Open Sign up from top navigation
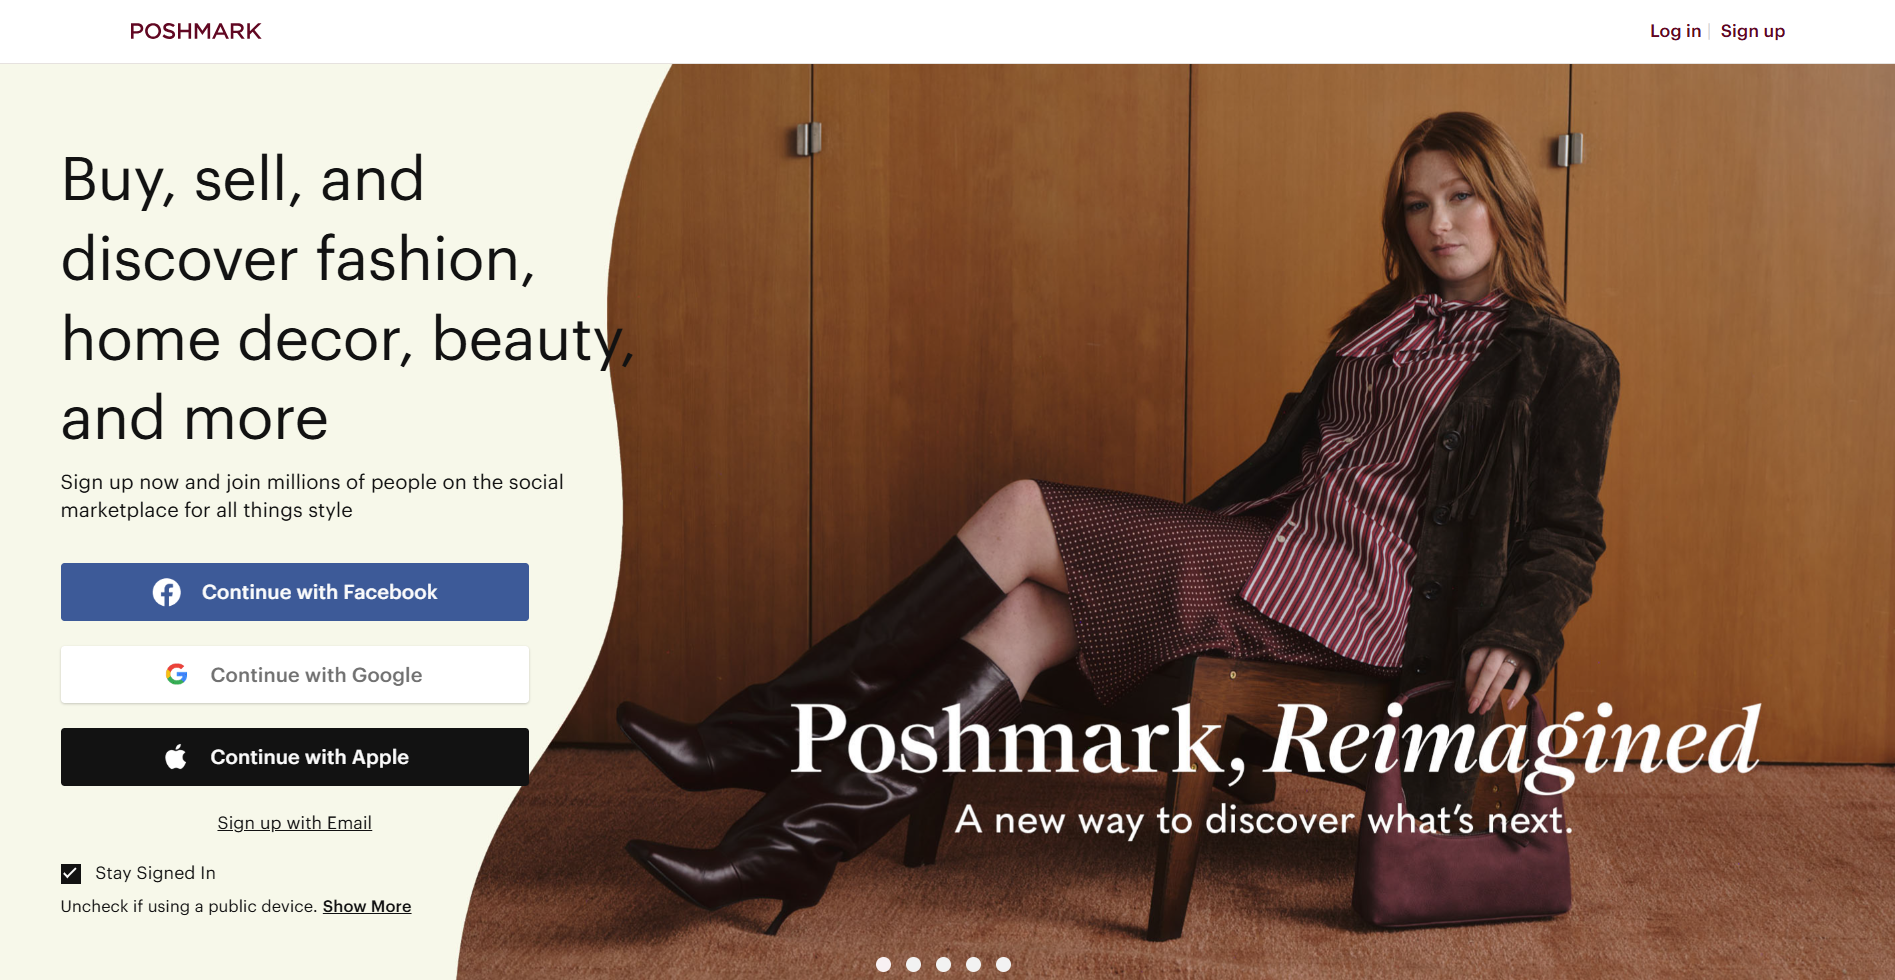 (1753, 31)
